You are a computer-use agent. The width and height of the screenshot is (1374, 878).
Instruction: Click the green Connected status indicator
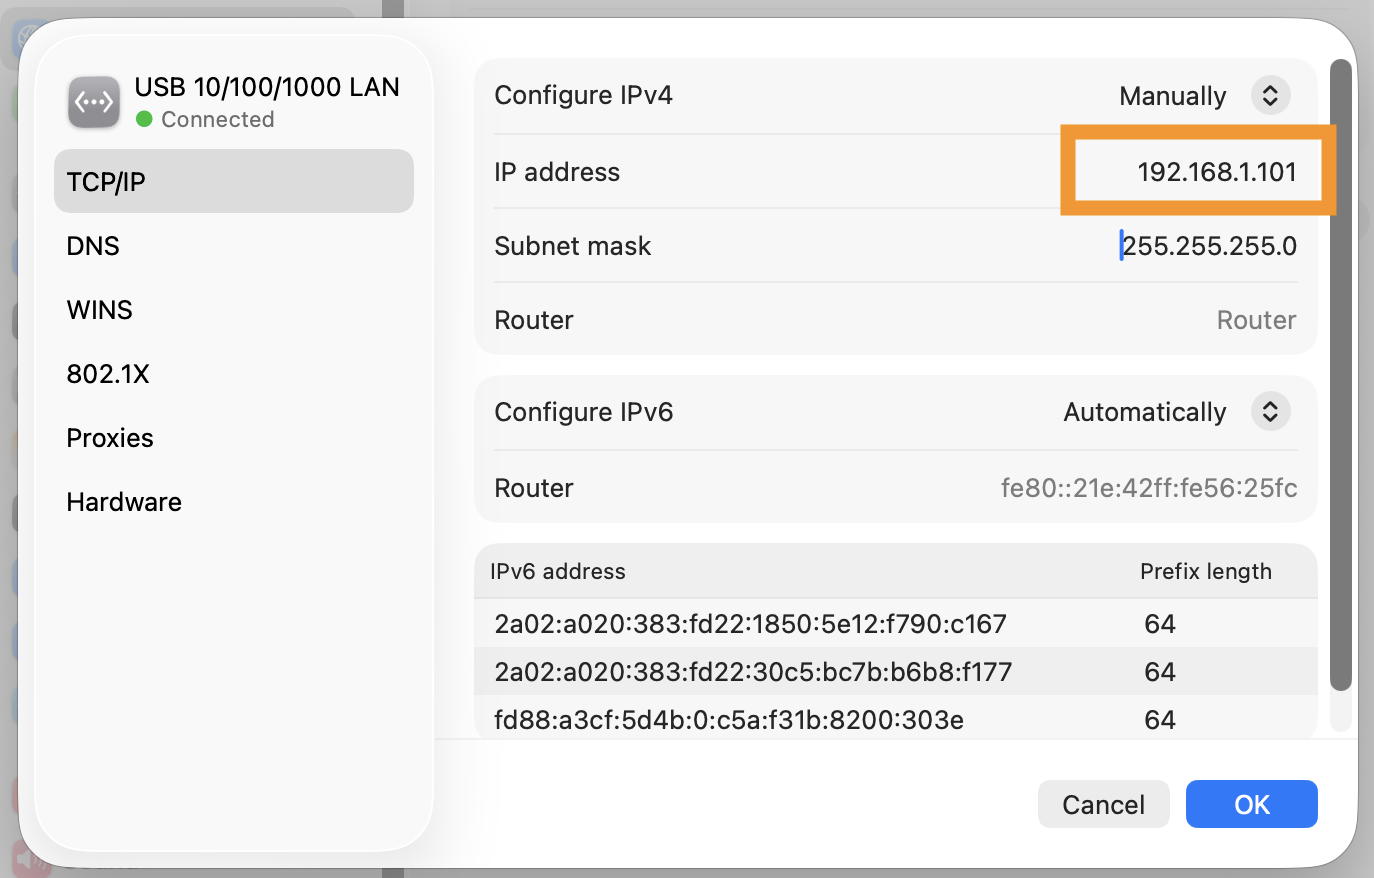point(144,119)
